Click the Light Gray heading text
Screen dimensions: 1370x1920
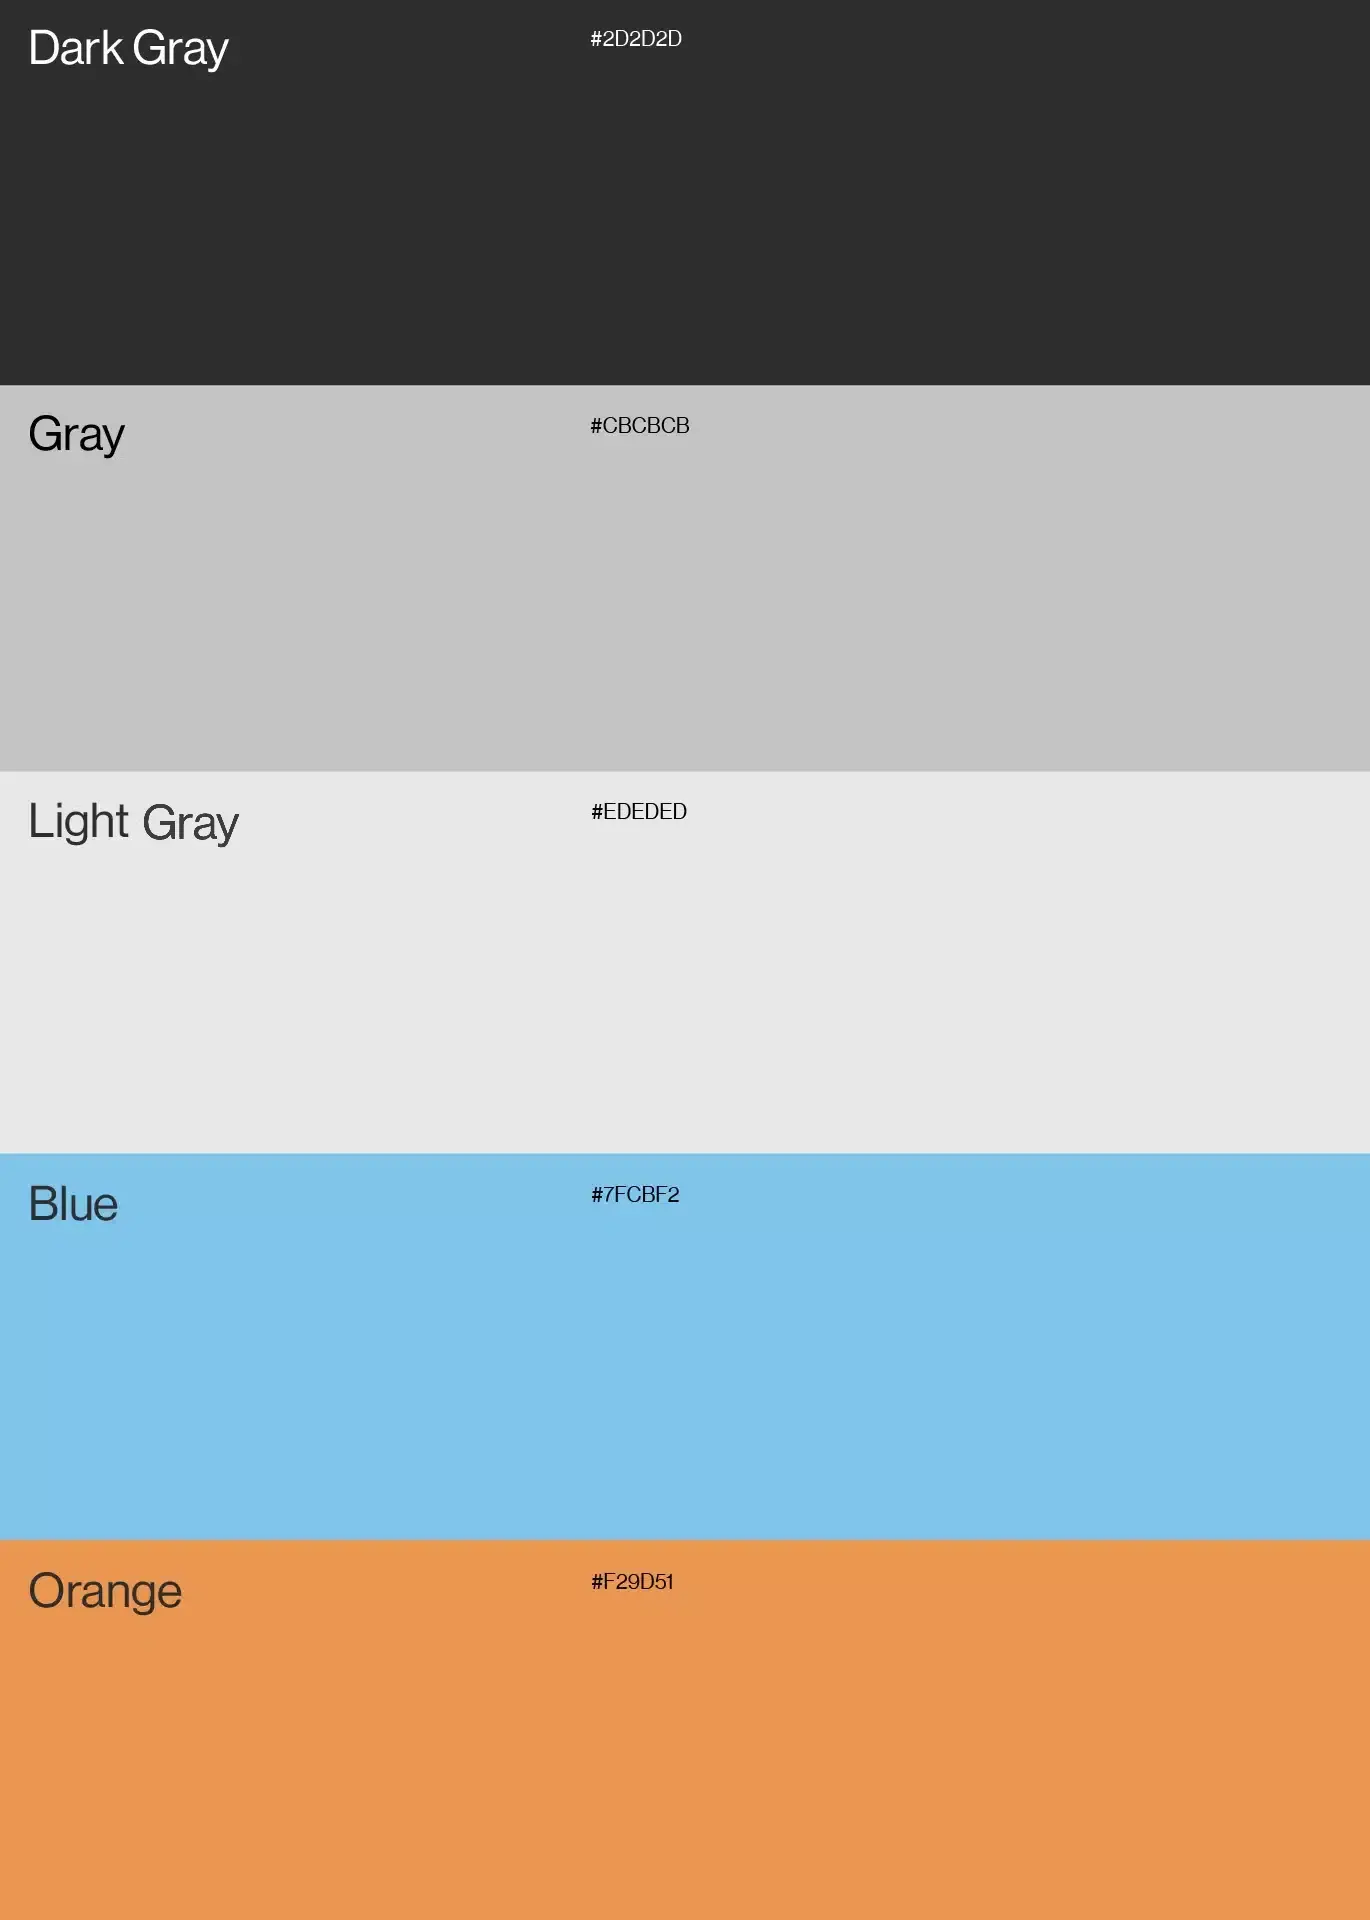click(x=133, y=823)
